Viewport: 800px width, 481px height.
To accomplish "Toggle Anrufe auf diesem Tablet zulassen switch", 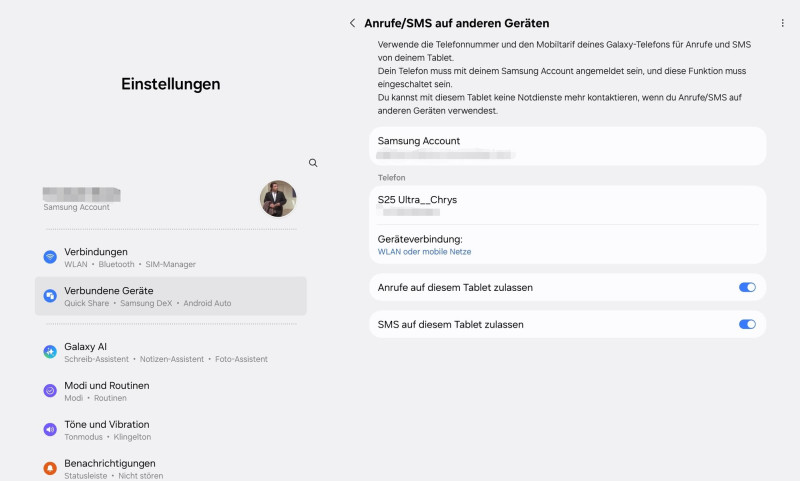I will pyautogui.click(x=747, y=287).
